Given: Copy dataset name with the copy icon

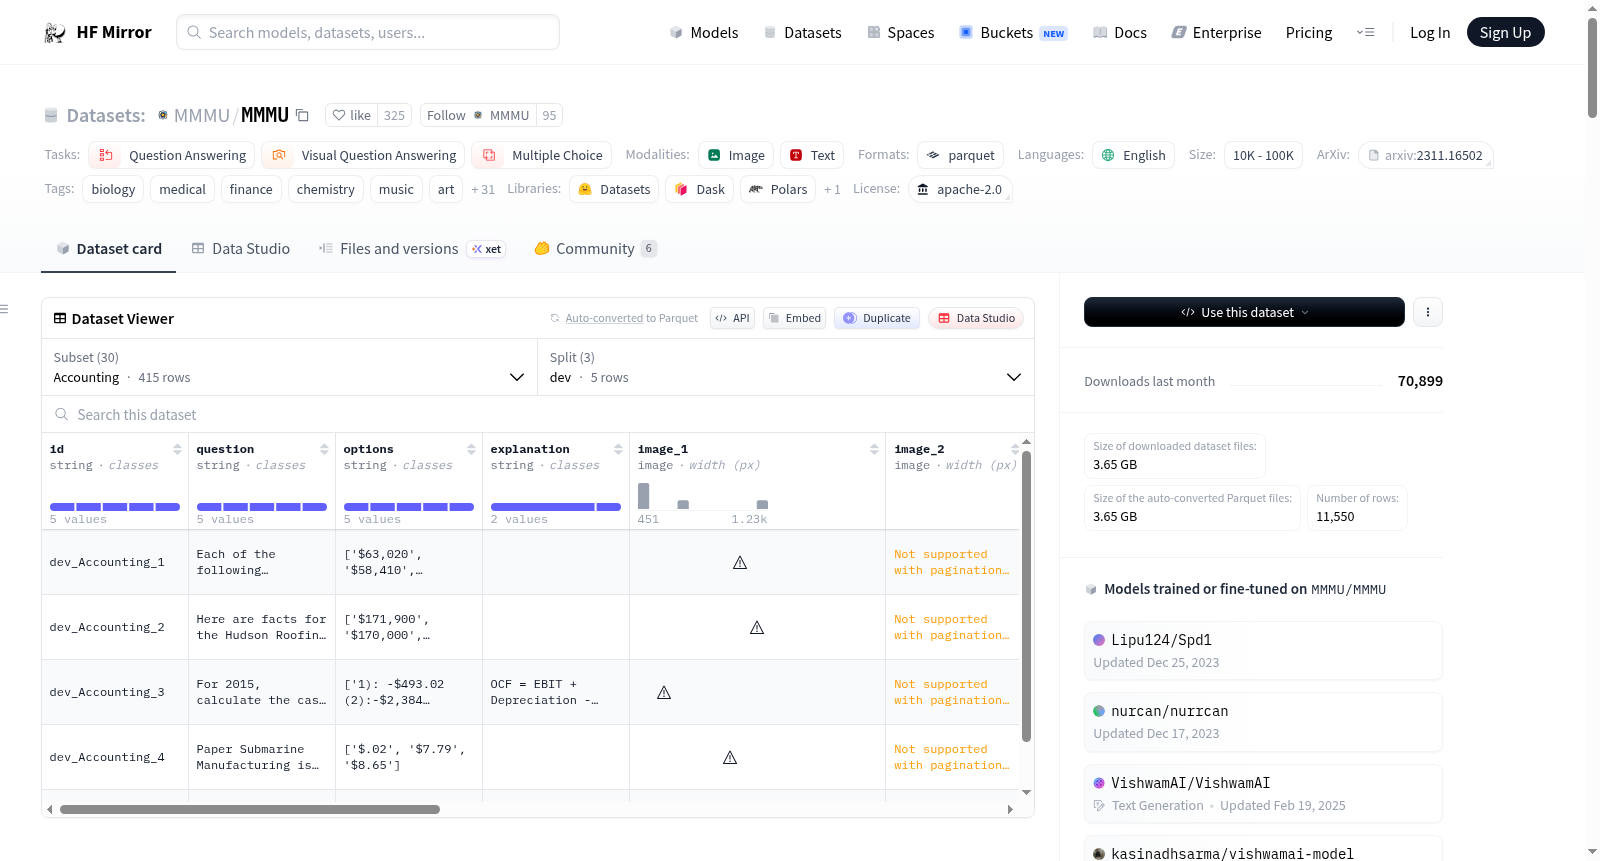Looking at the screenshot, I should 302,115.
